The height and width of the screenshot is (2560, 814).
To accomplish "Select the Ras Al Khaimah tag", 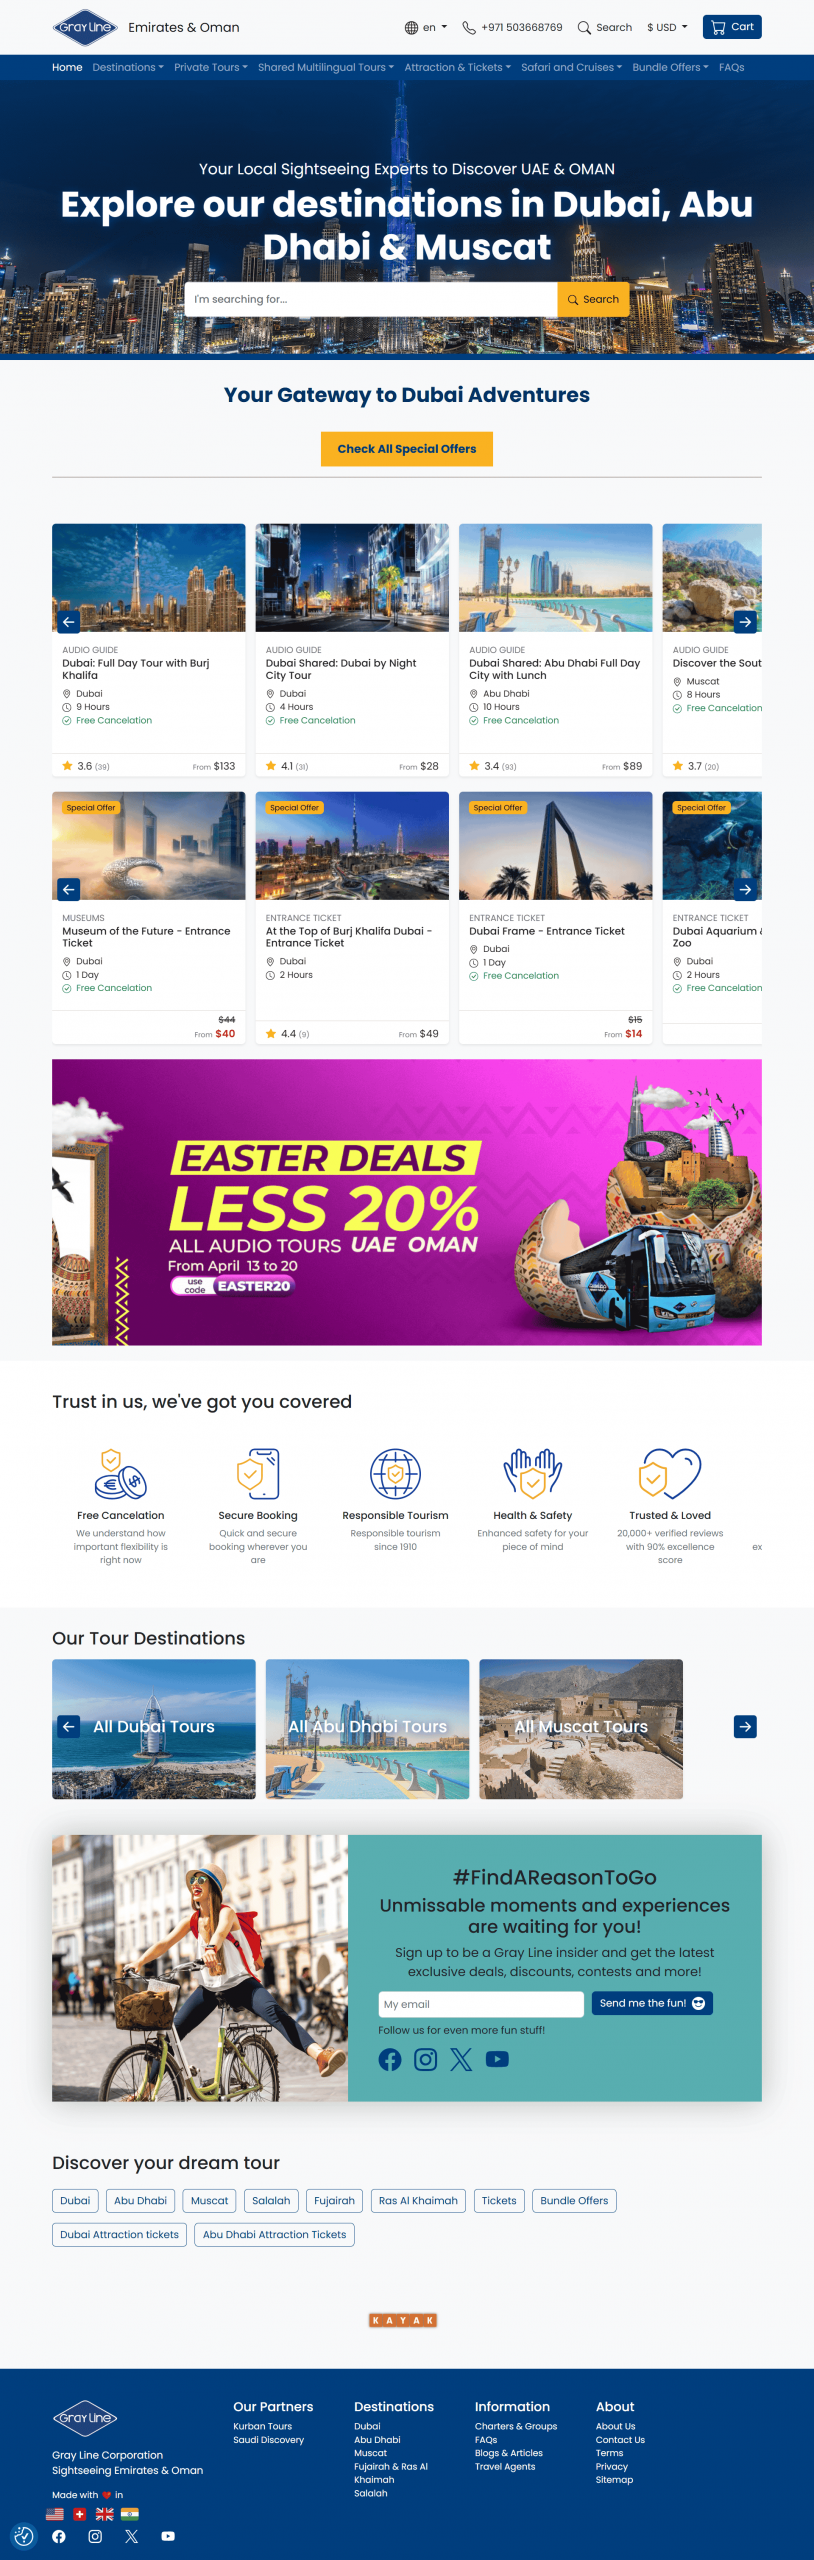I will point(418,2200).
